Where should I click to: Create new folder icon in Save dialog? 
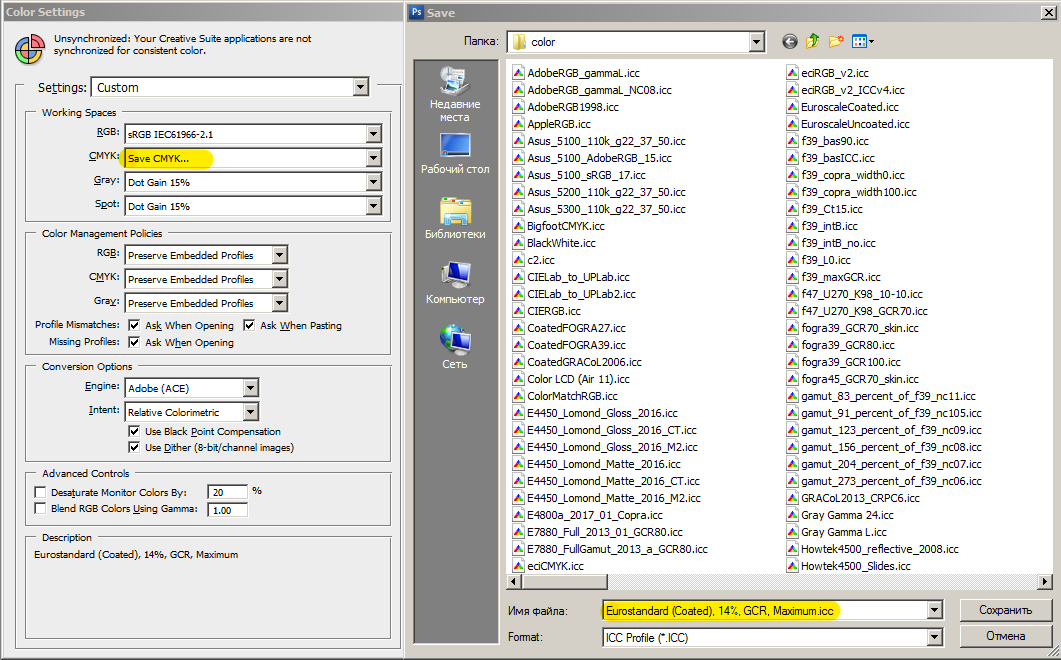click(836, 41)
